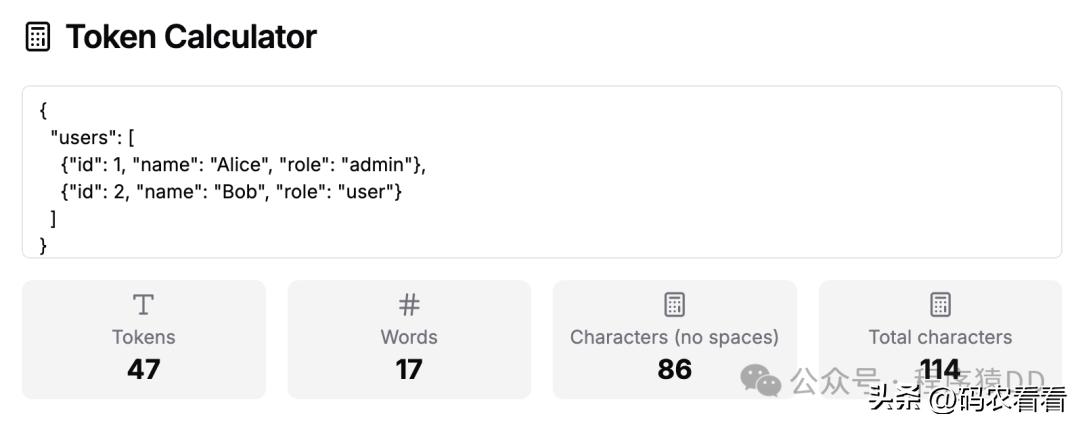The height and width of the screenshot is (425, 1080).
Task: Click the hash icon above Words
Action: 409,304
